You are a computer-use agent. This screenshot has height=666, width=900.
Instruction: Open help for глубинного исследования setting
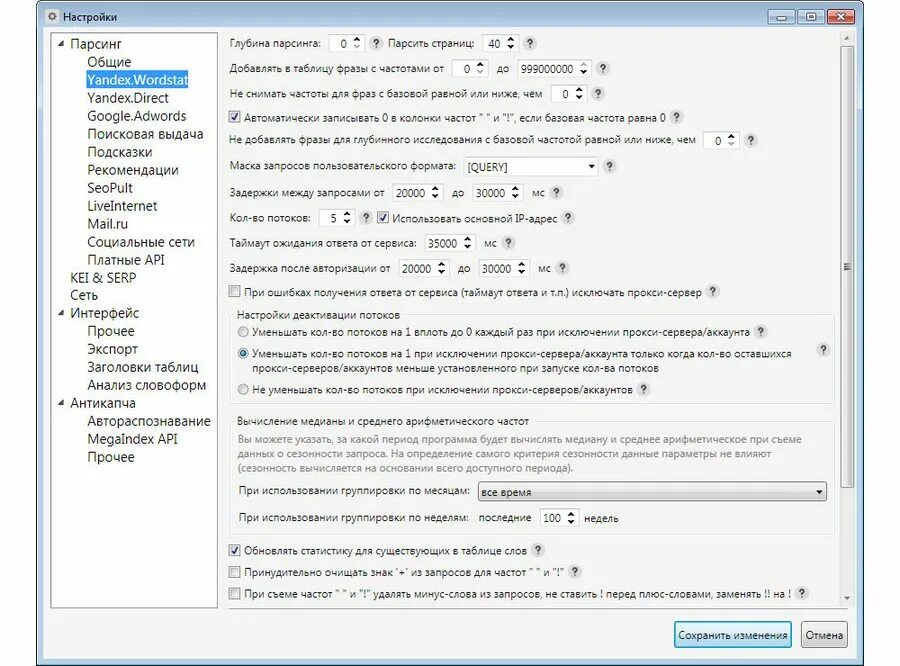[x=750, y=140]
